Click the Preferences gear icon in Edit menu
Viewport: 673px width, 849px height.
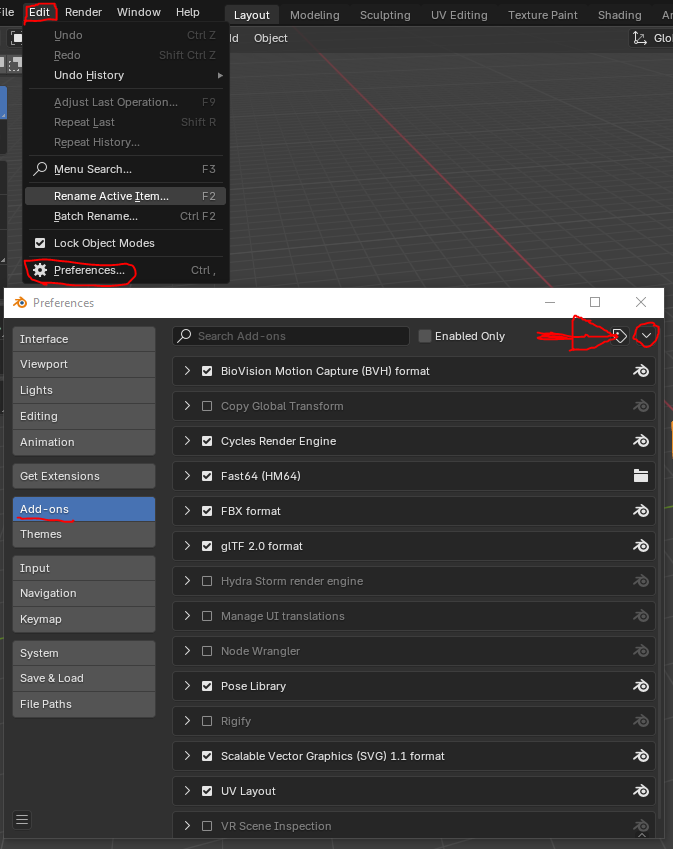point(40,270)
